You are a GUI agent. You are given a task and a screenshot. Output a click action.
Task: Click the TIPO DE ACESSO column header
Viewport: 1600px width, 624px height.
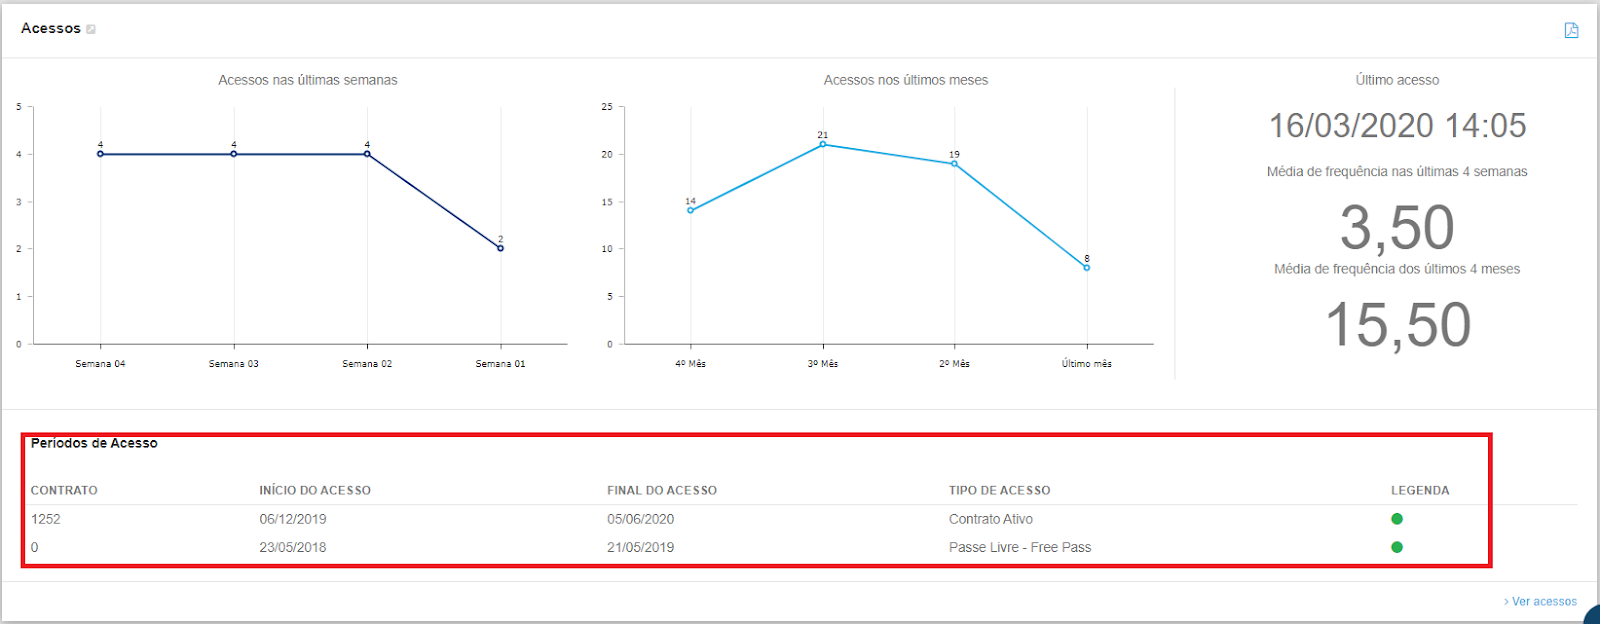tap(999, 491)
